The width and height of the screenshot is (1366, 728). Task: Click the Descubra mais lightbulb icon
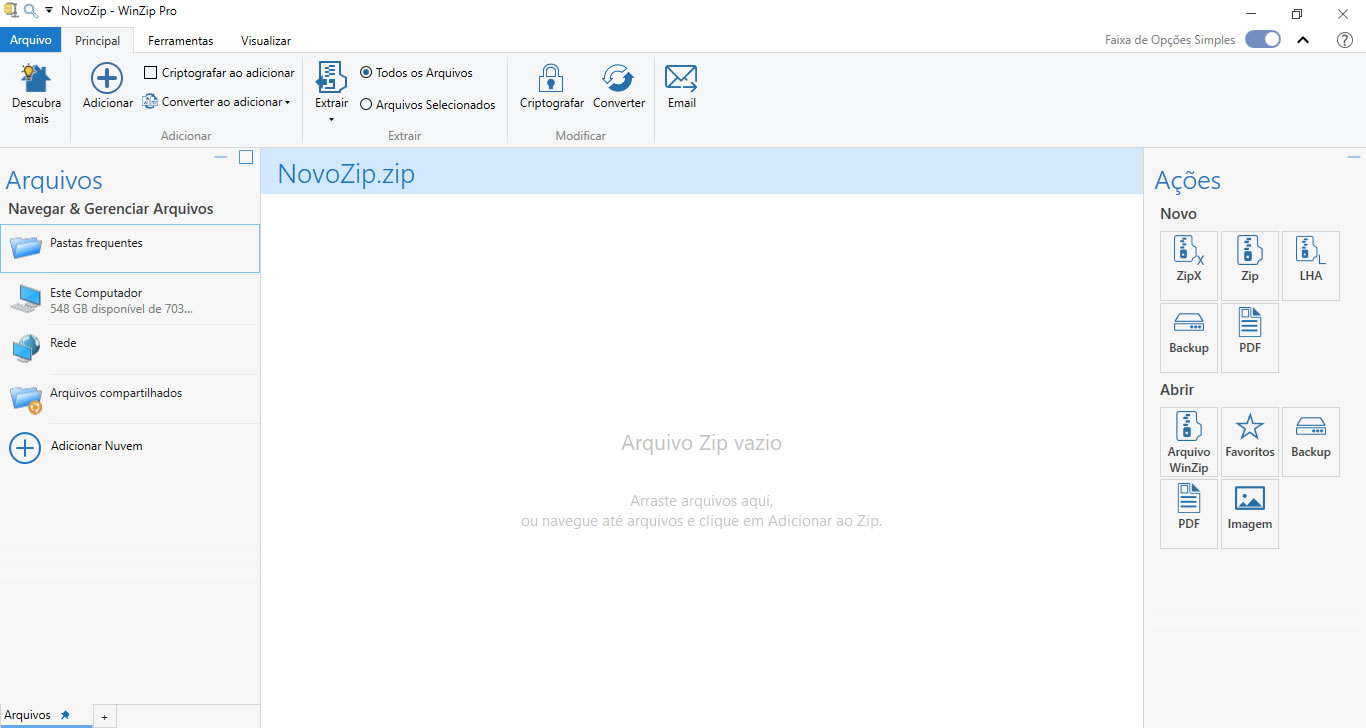click(x=36, y=79)
